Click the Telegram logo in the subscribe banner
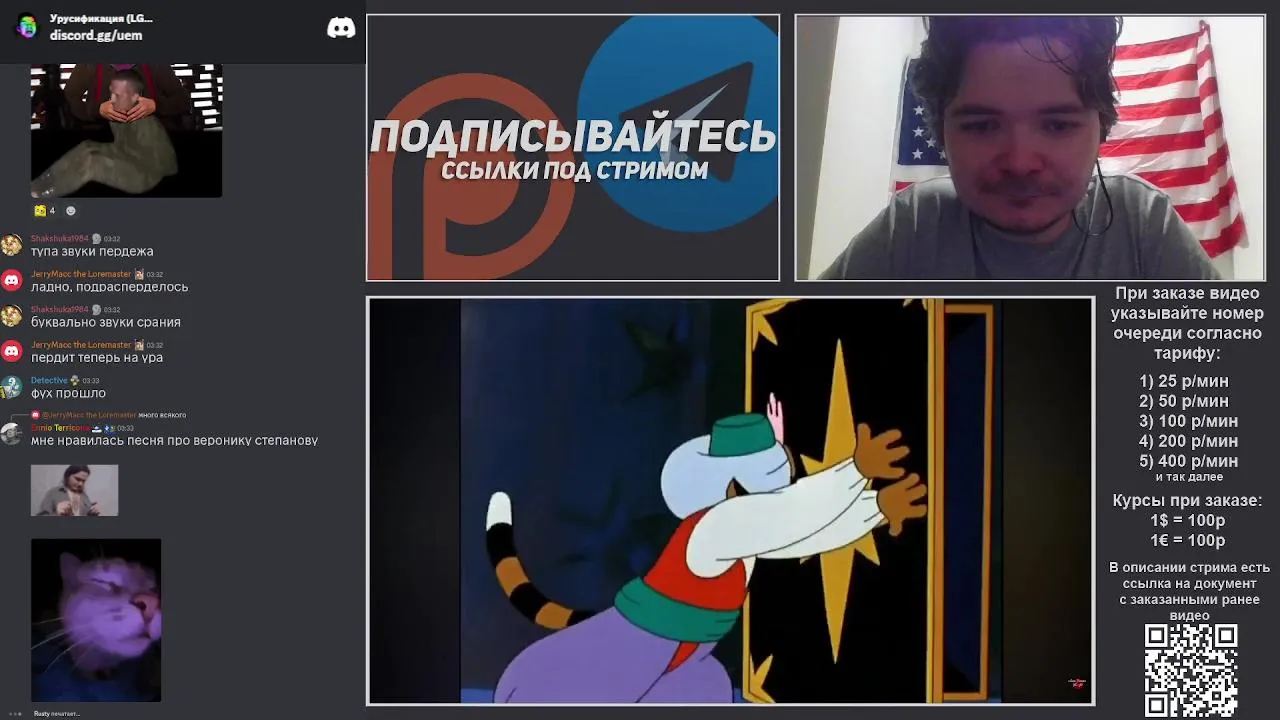 (678, 122)
